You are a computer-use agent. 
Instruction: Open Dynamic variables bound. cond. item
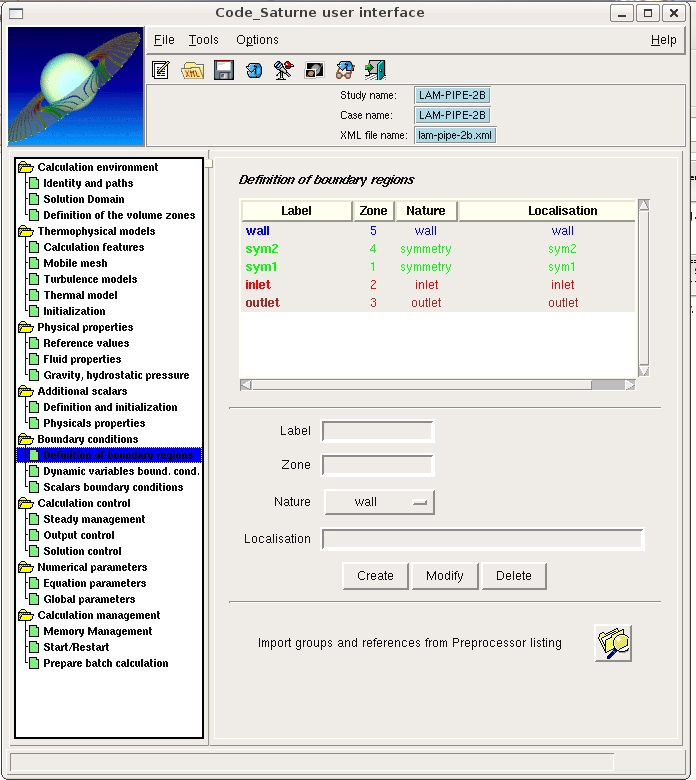pyautogui.click(x=121, y=471)
